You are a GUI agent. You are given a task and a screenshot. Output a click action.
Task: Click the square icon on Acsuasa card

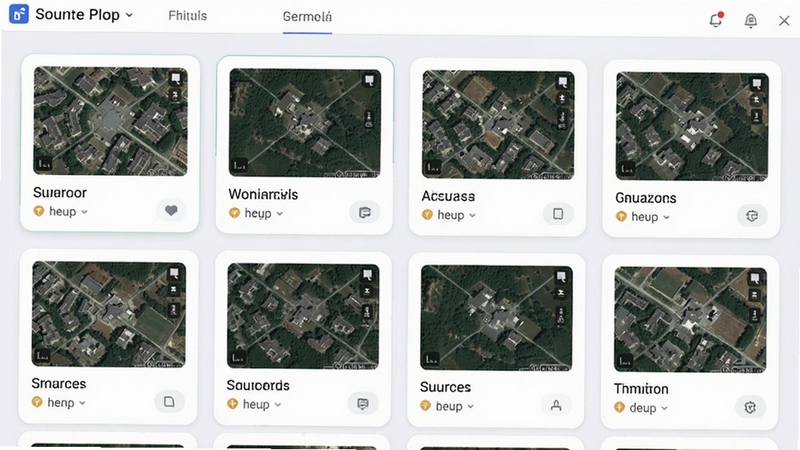click(x=558, y=214)
